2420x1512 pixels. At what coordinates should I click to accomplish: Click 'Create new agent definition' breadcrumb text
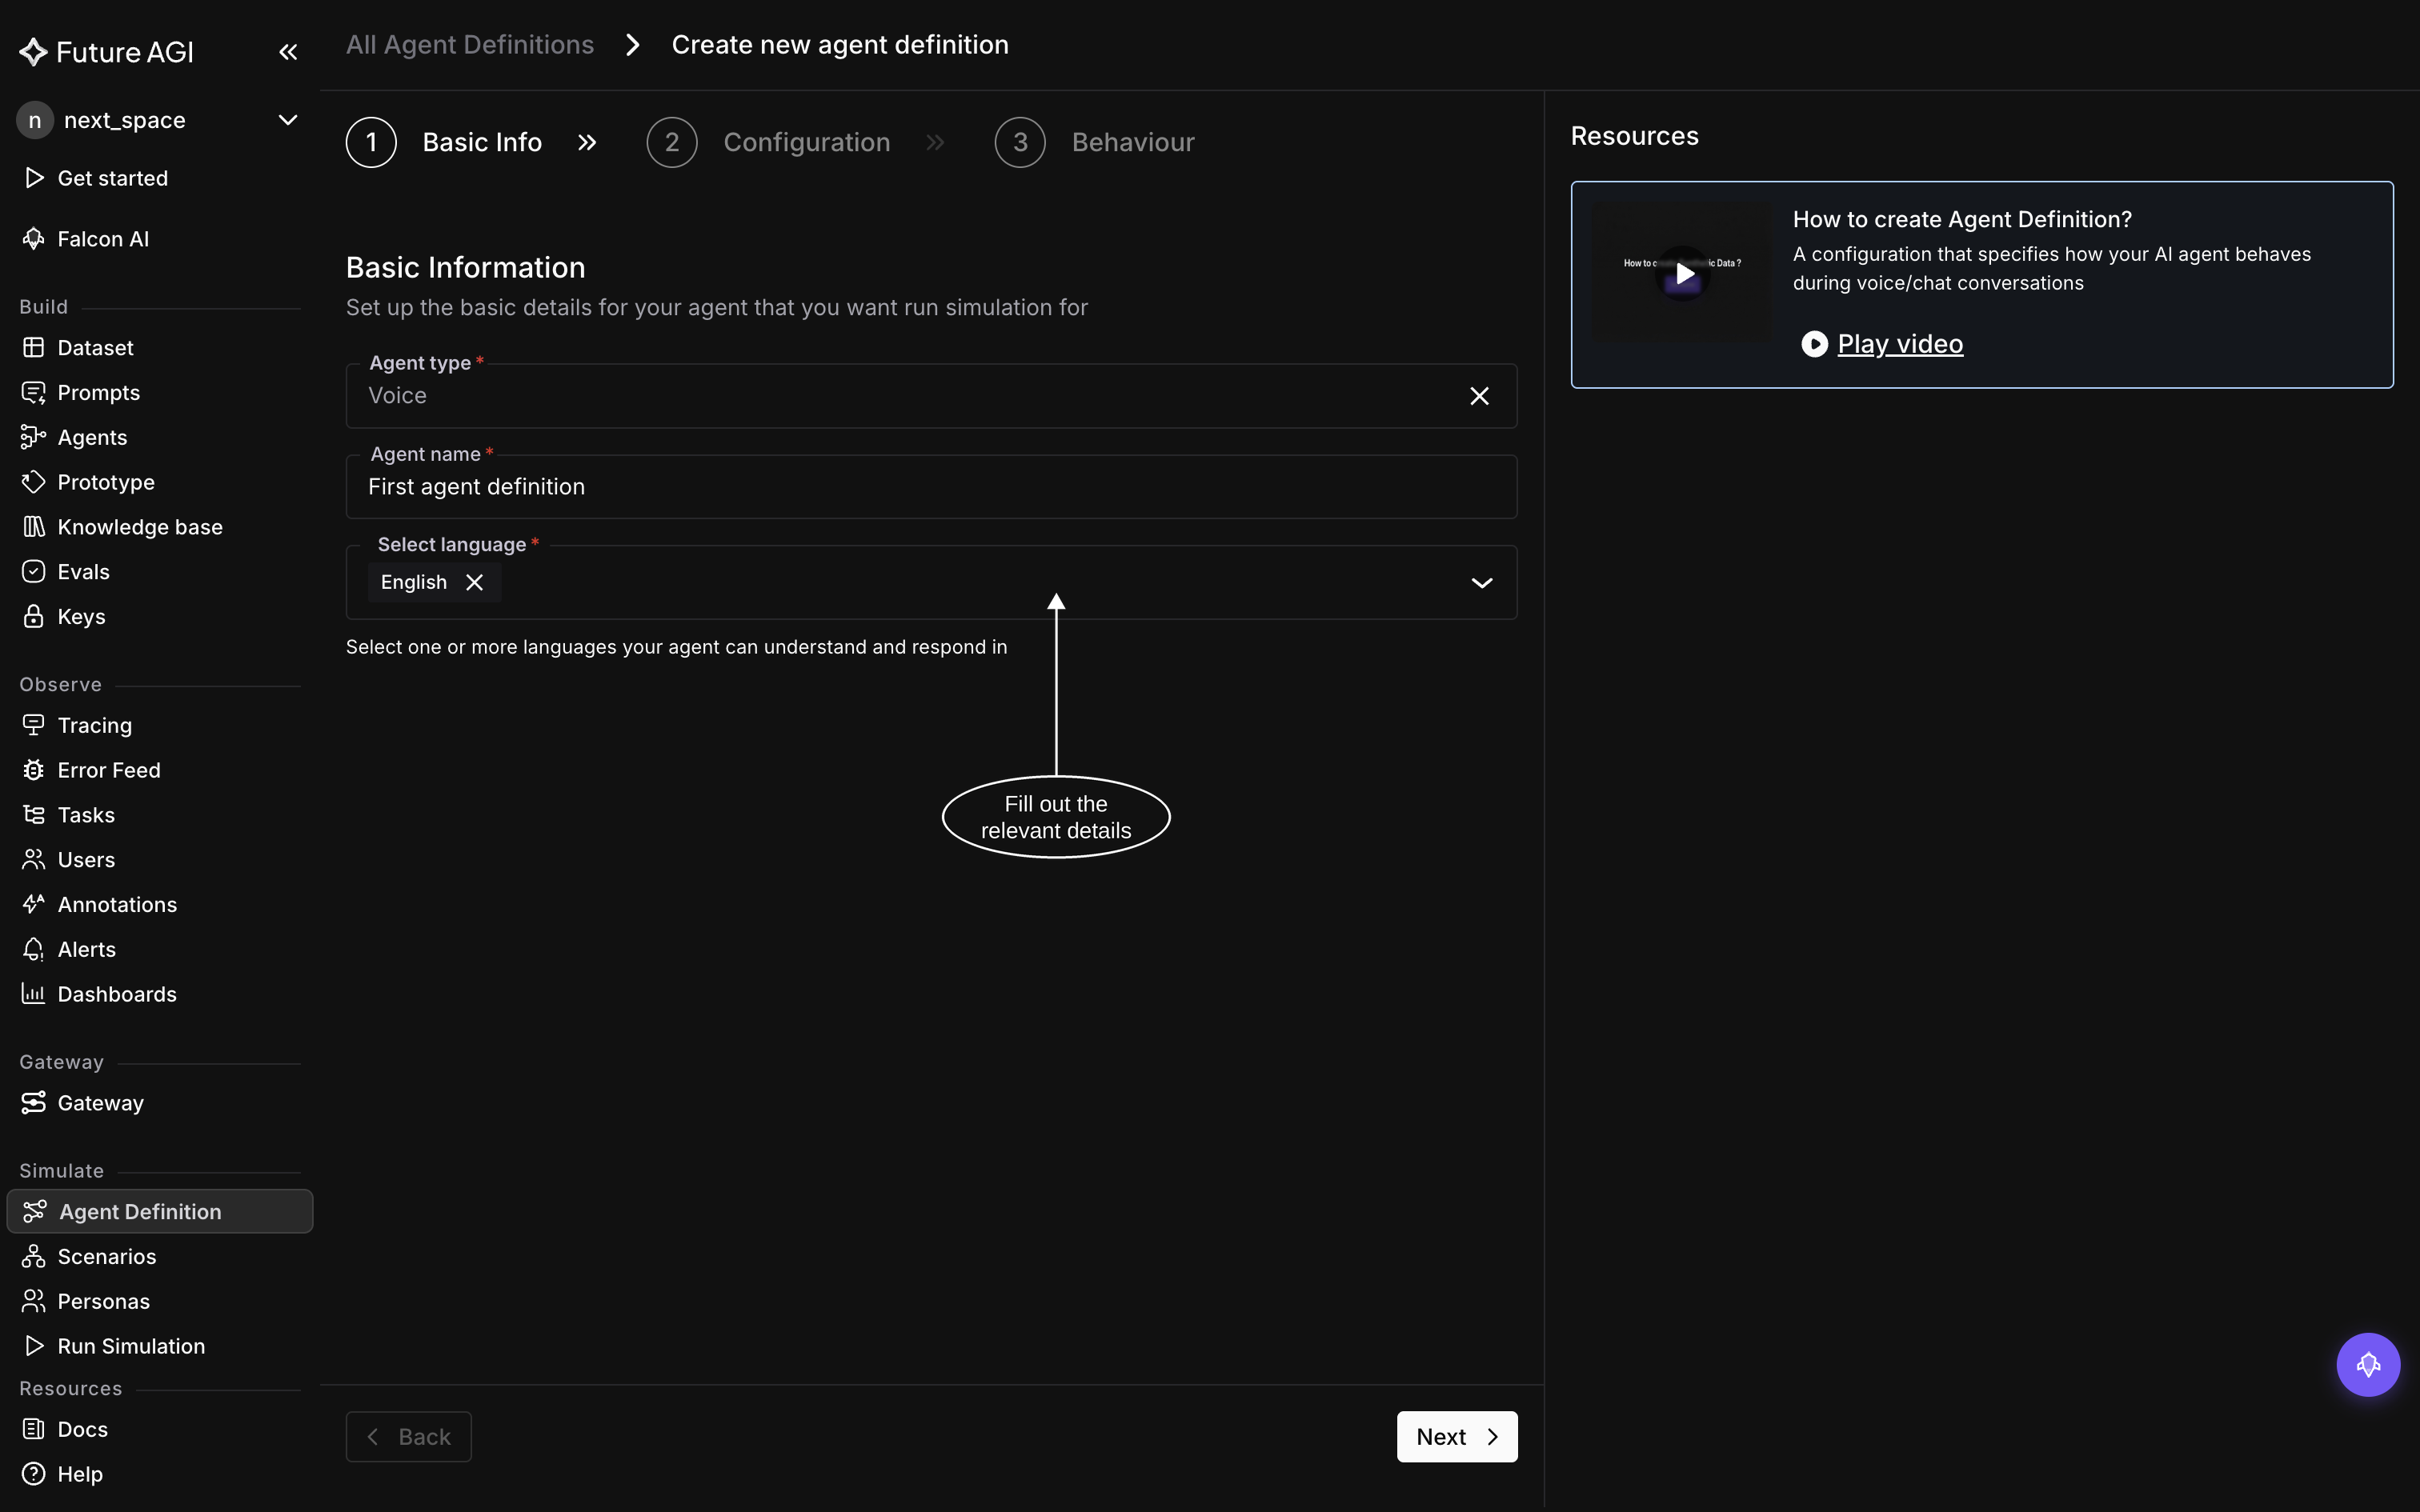[840, 45]
